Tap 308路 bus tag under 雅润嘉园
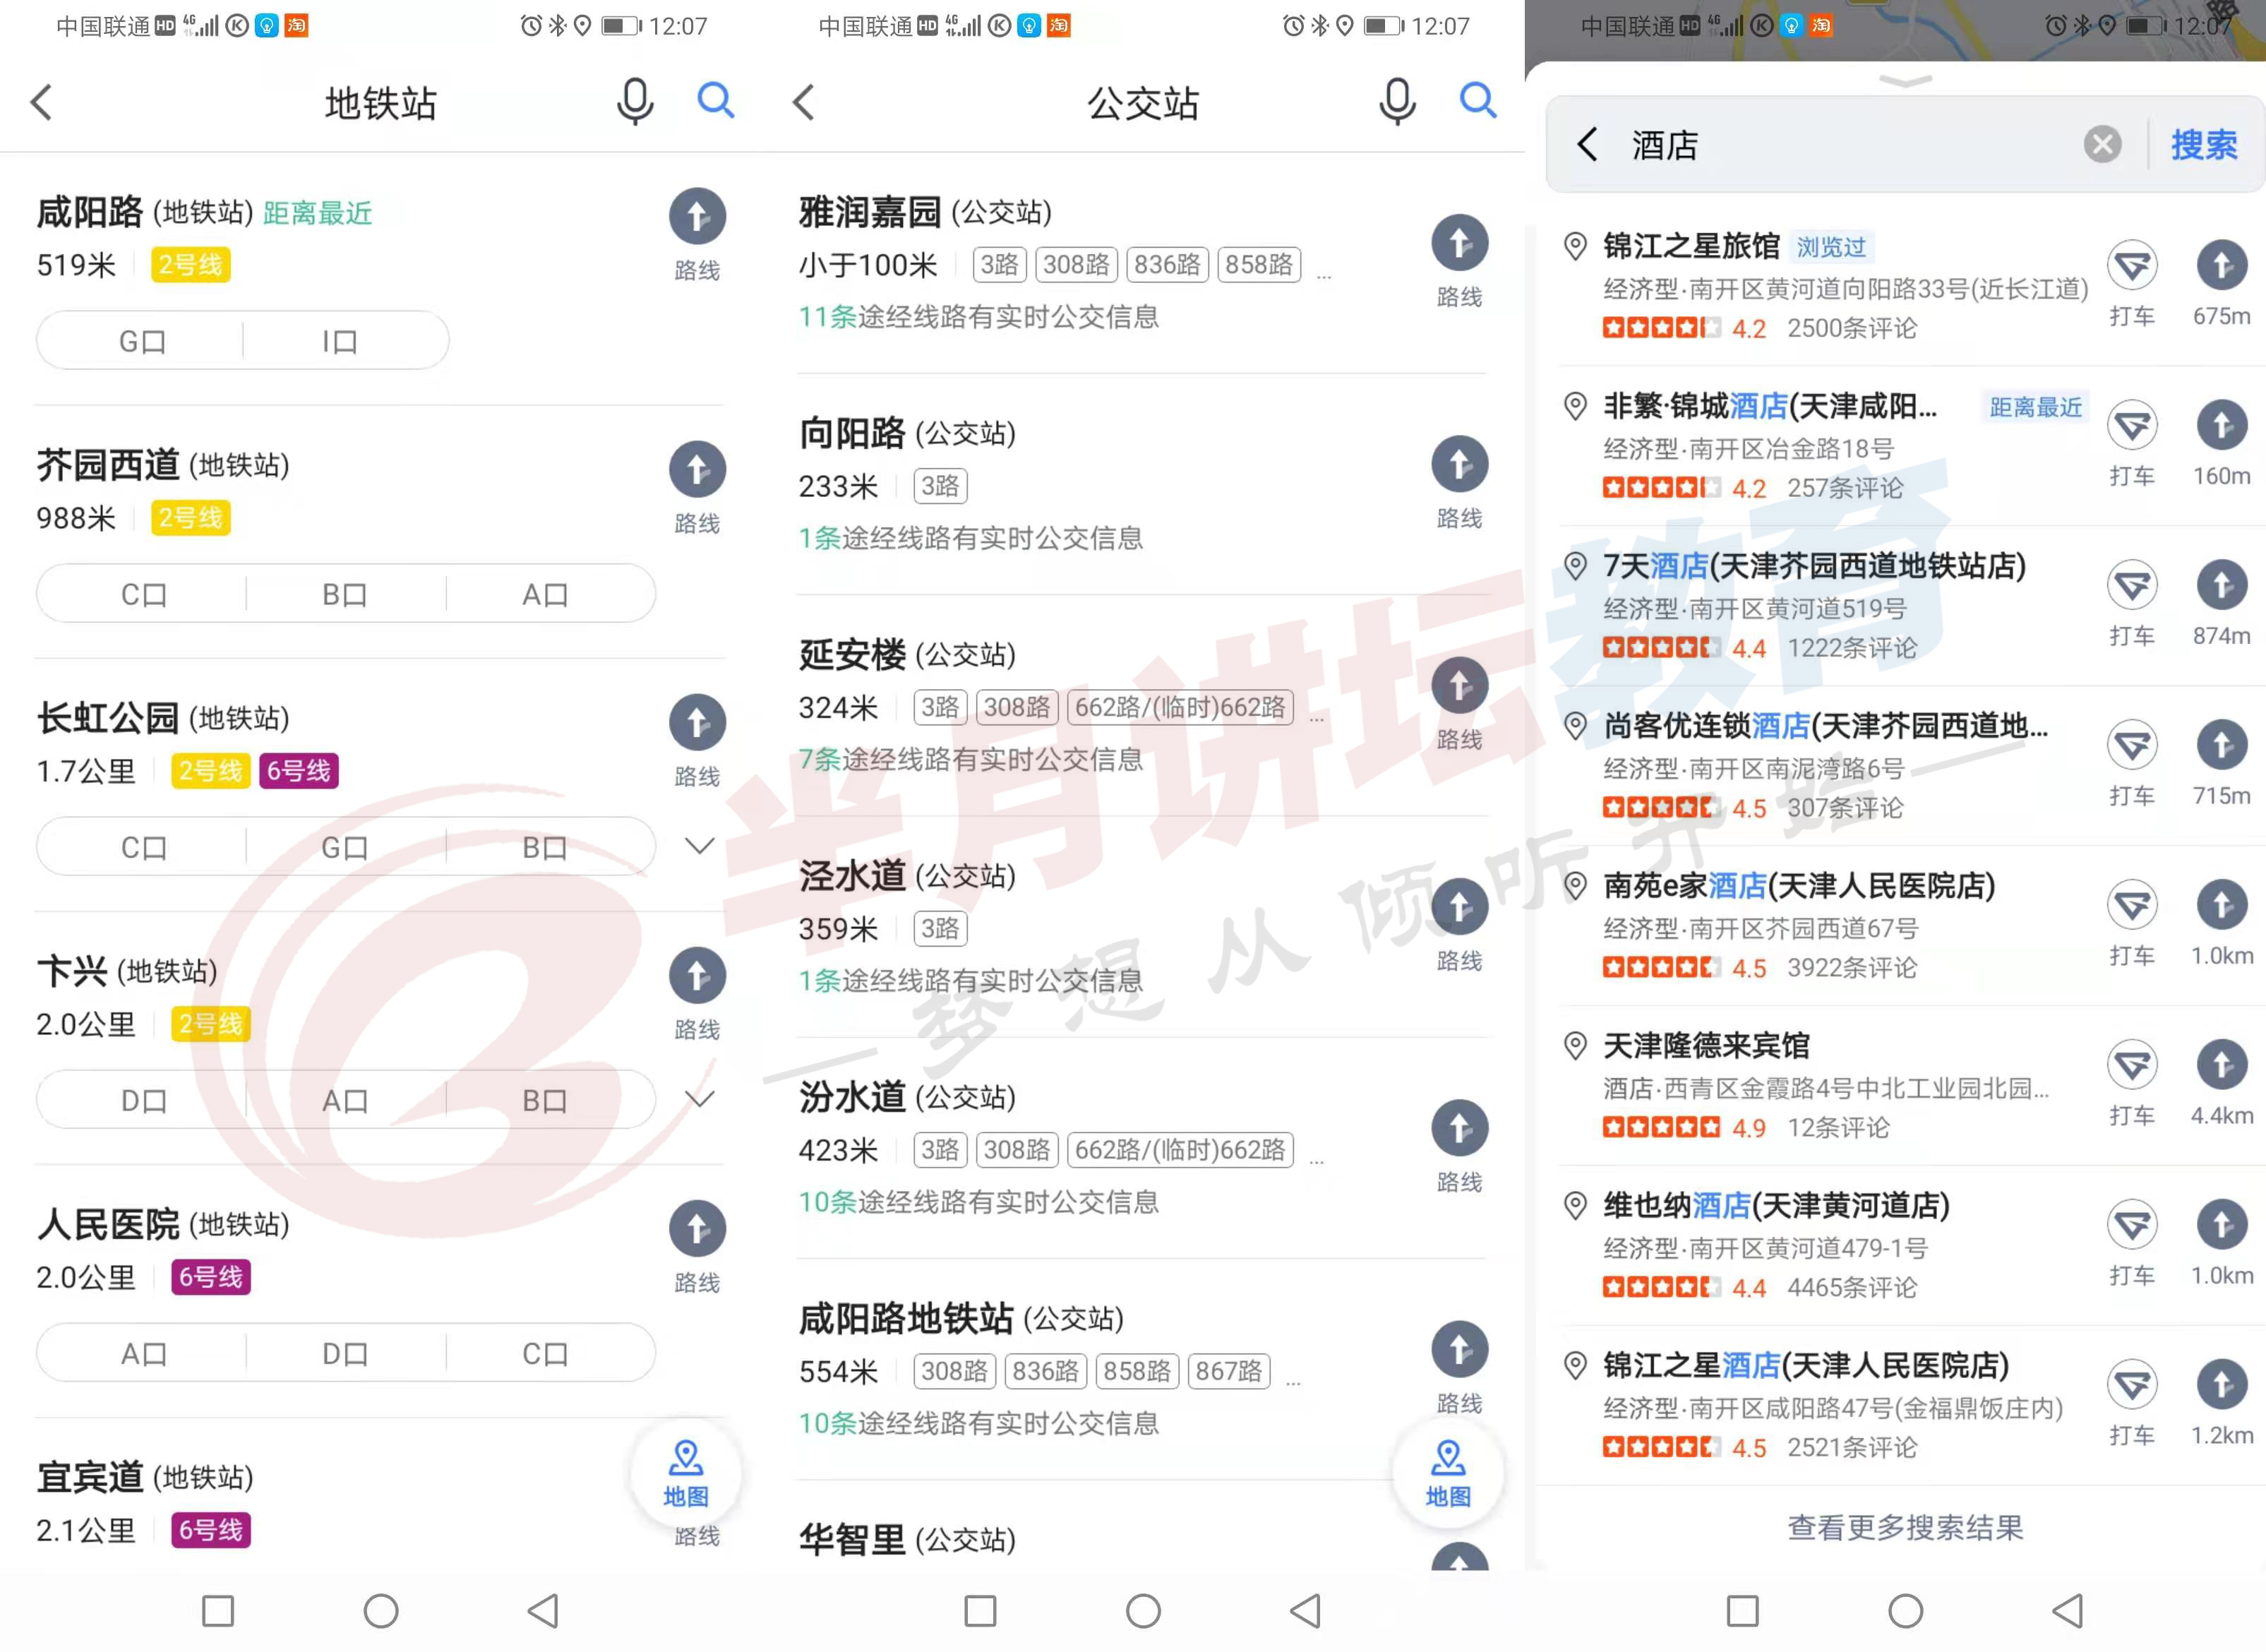Image resolution: width=2266 pixels, height=1652 pixels. point(1076,264)
